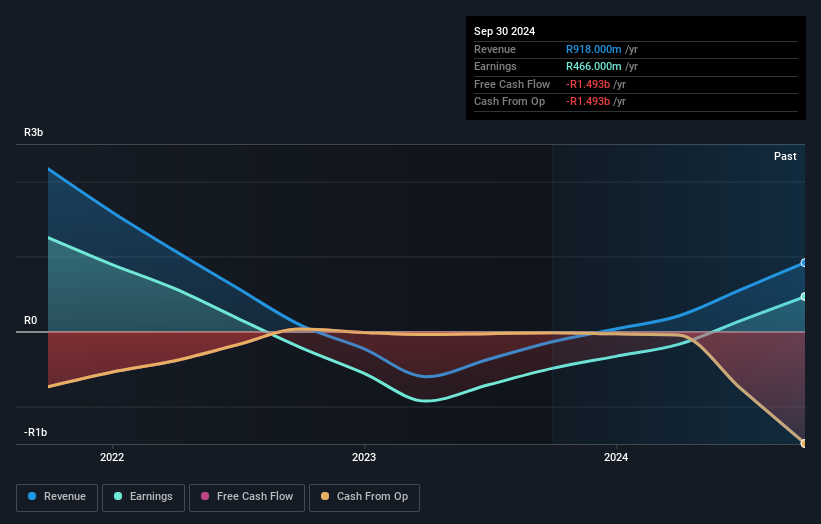821x524 pixels.
Task: Click the orange Cash From Op legend dot
Action: (325, 496)
